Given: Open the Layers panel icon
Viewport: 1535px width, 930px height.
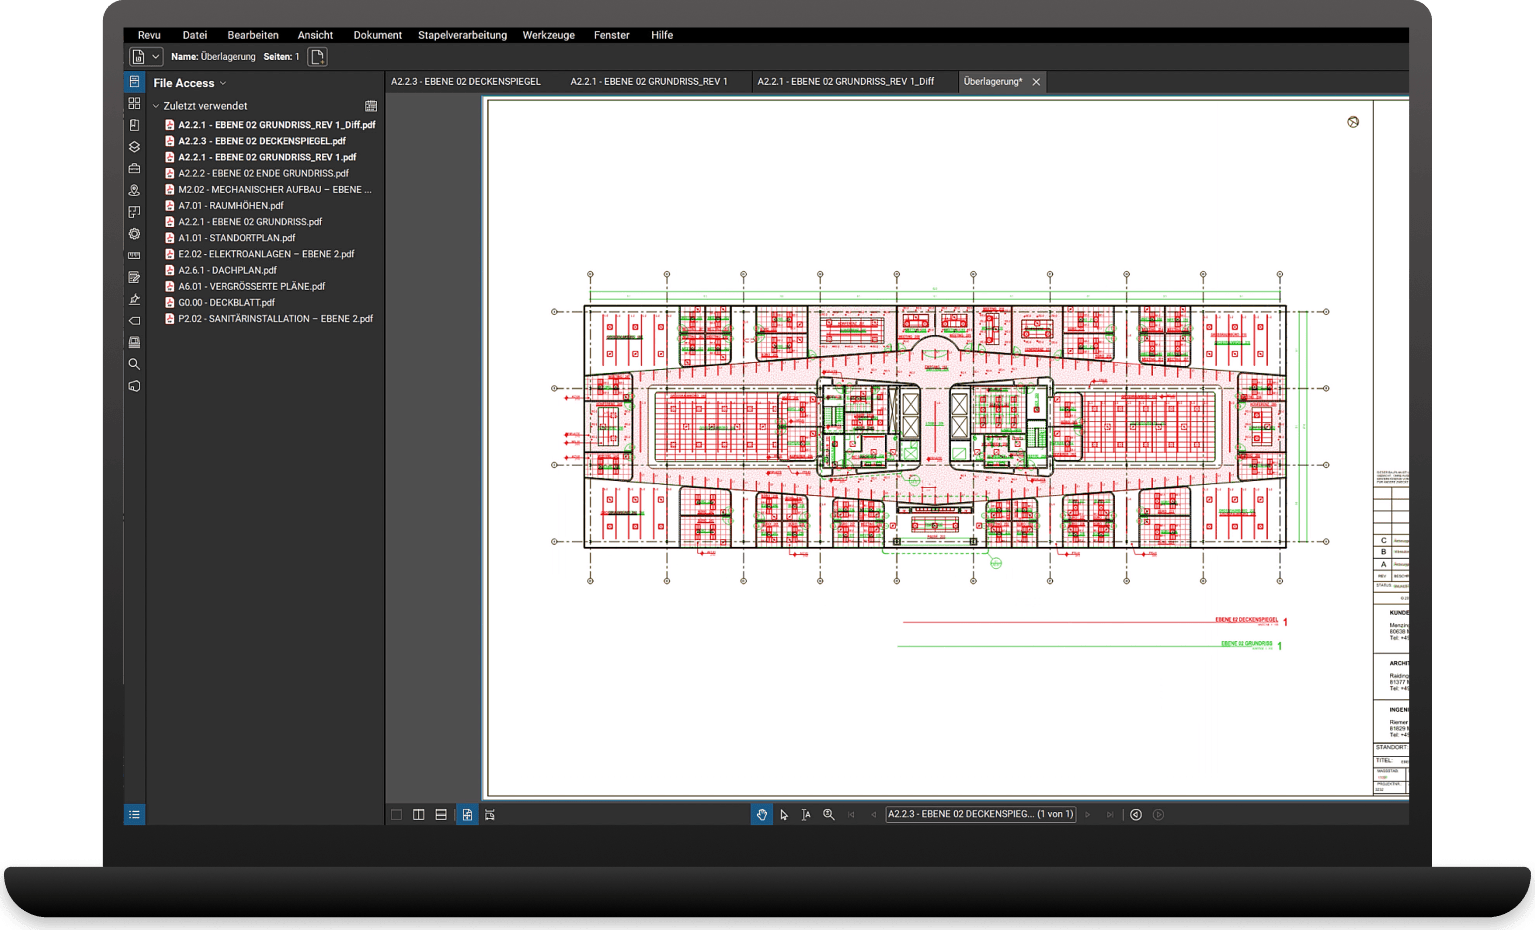Looking at the screenshot, I should click(134, 147).
